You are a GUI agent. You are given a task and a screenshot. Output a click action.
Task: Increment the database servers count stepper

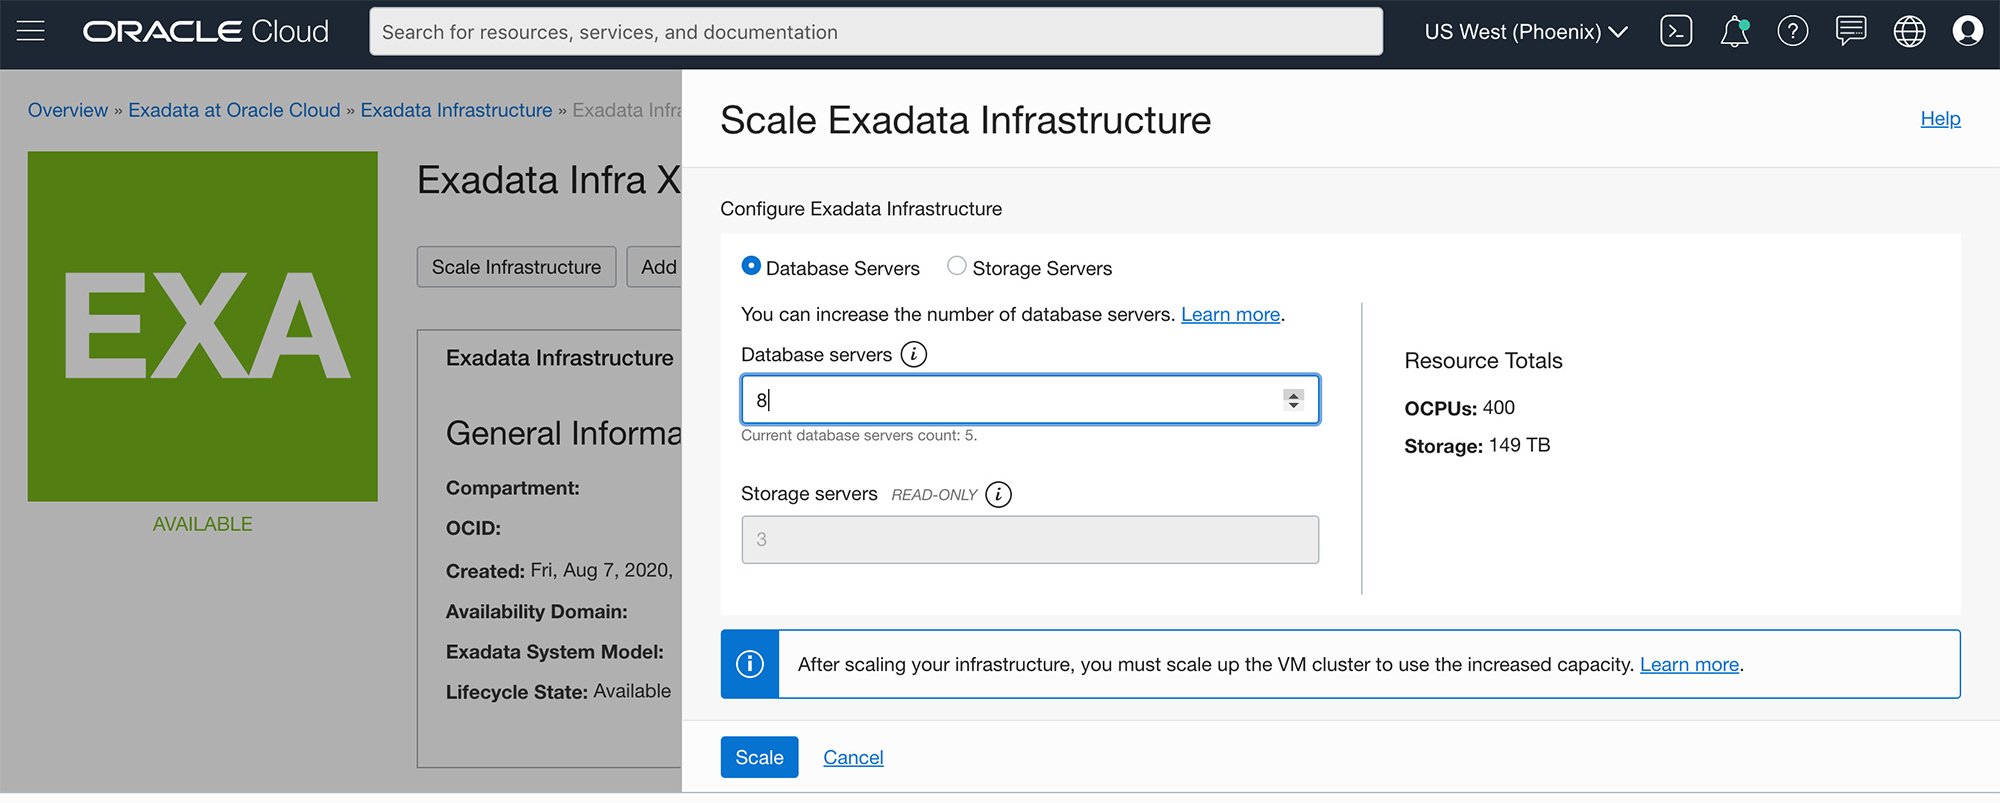tap(1293, 394)
